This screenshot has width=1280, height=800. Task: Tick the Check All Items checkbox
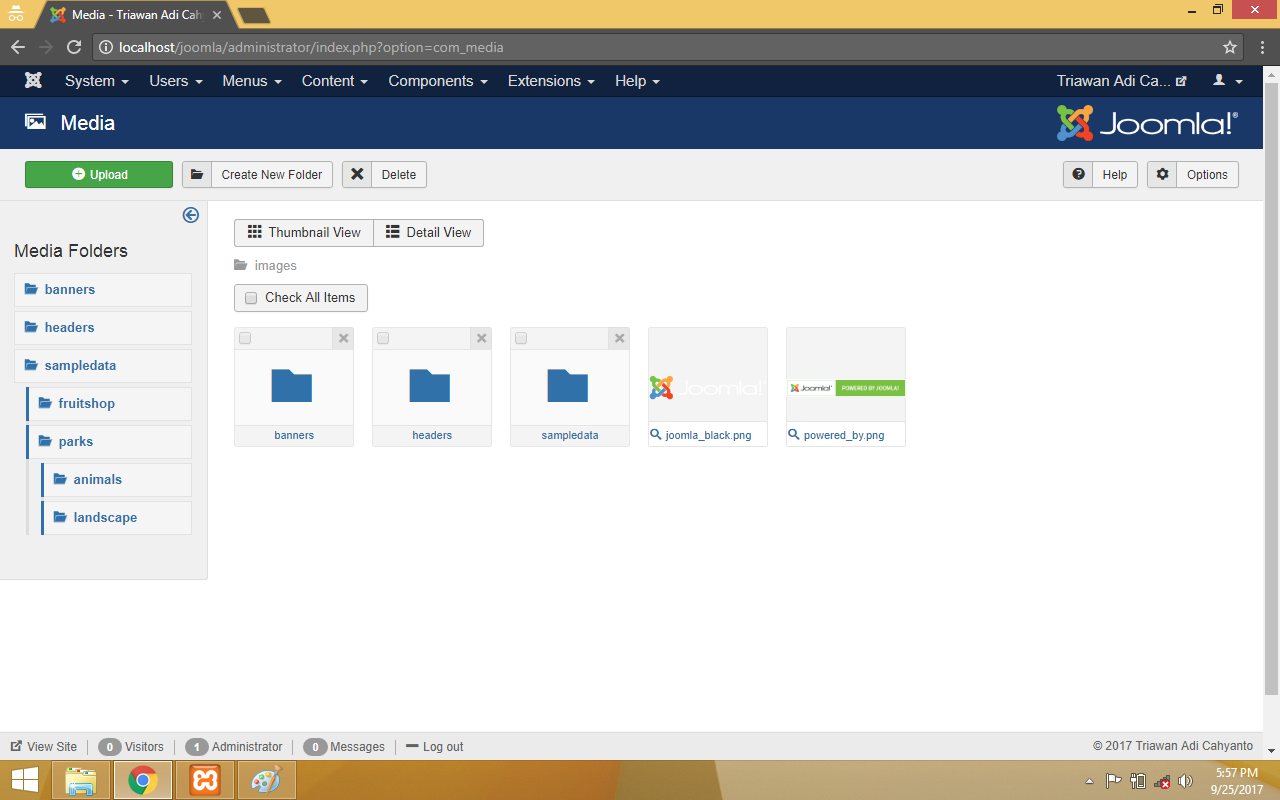pos(251,298)
